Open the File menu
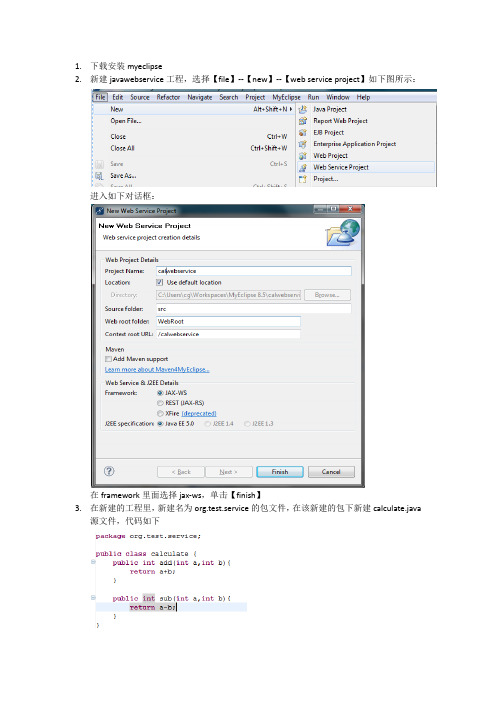This screenshot has height=702, width=496. pyautogui.click(x=100, y=97)
